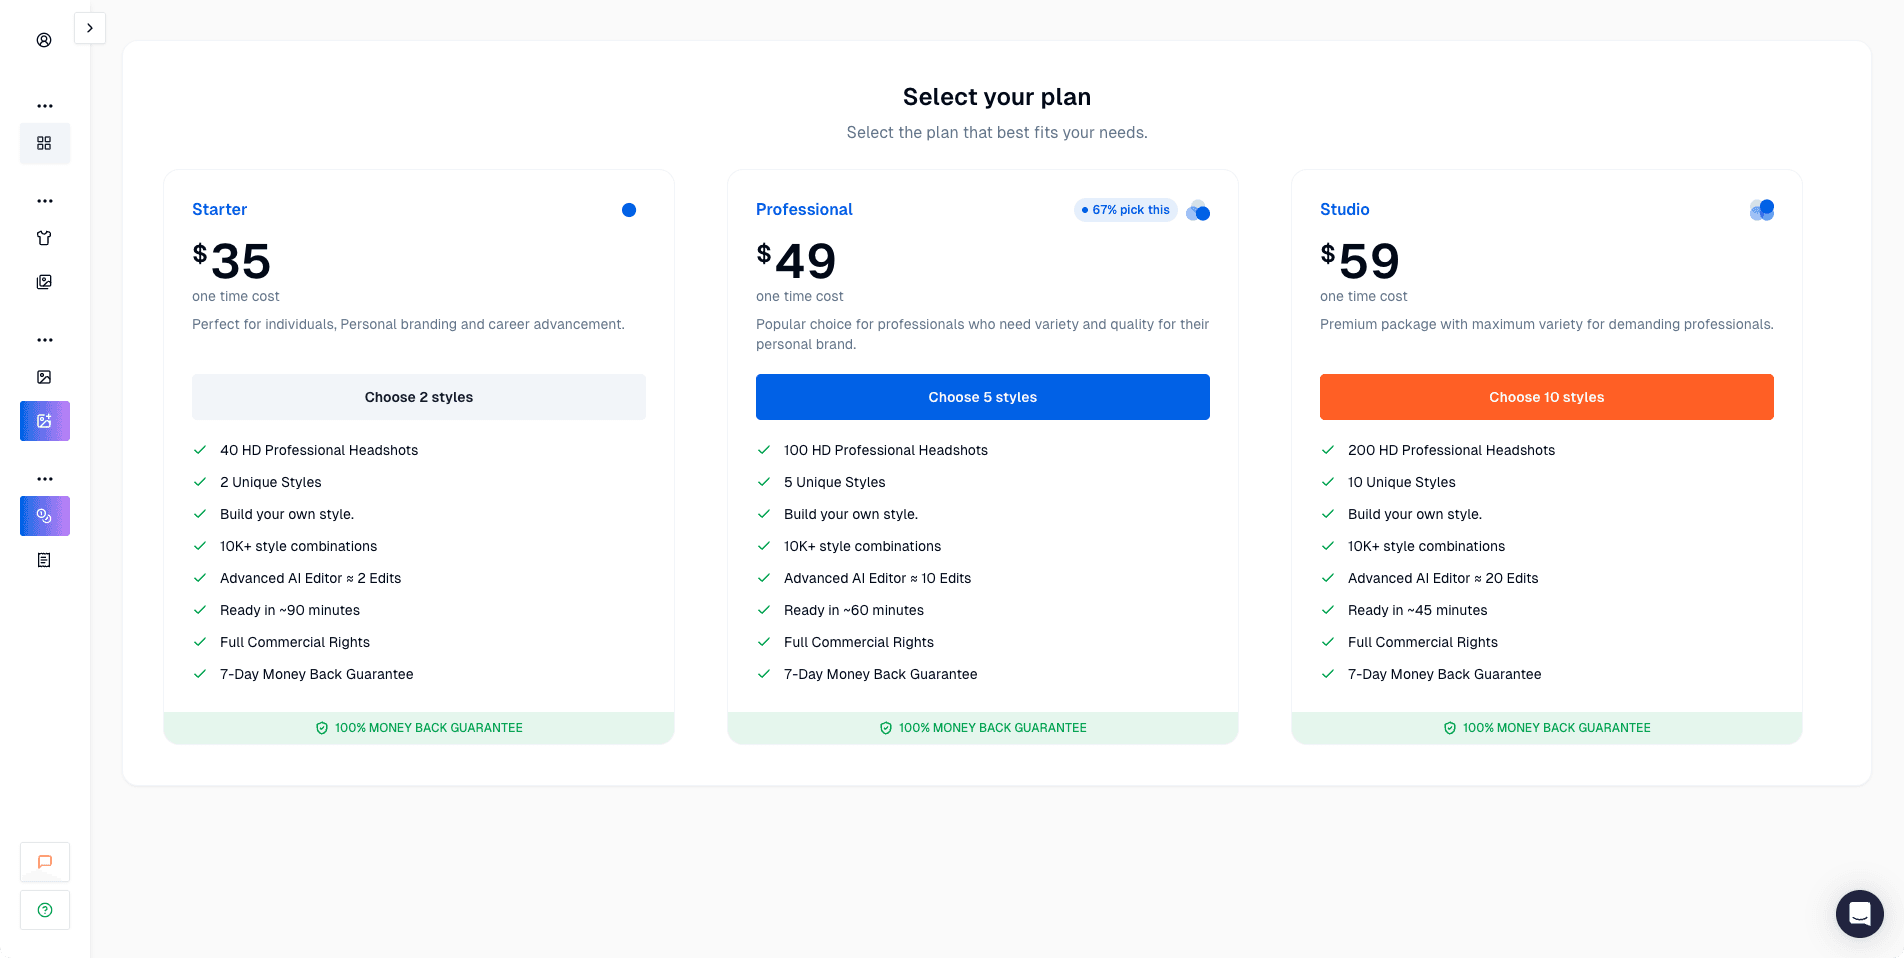Image resolution: width=1904 pixels, height=958 pixels.
Task: Open the document list icon in sidebar
Action: pos(44,559)
